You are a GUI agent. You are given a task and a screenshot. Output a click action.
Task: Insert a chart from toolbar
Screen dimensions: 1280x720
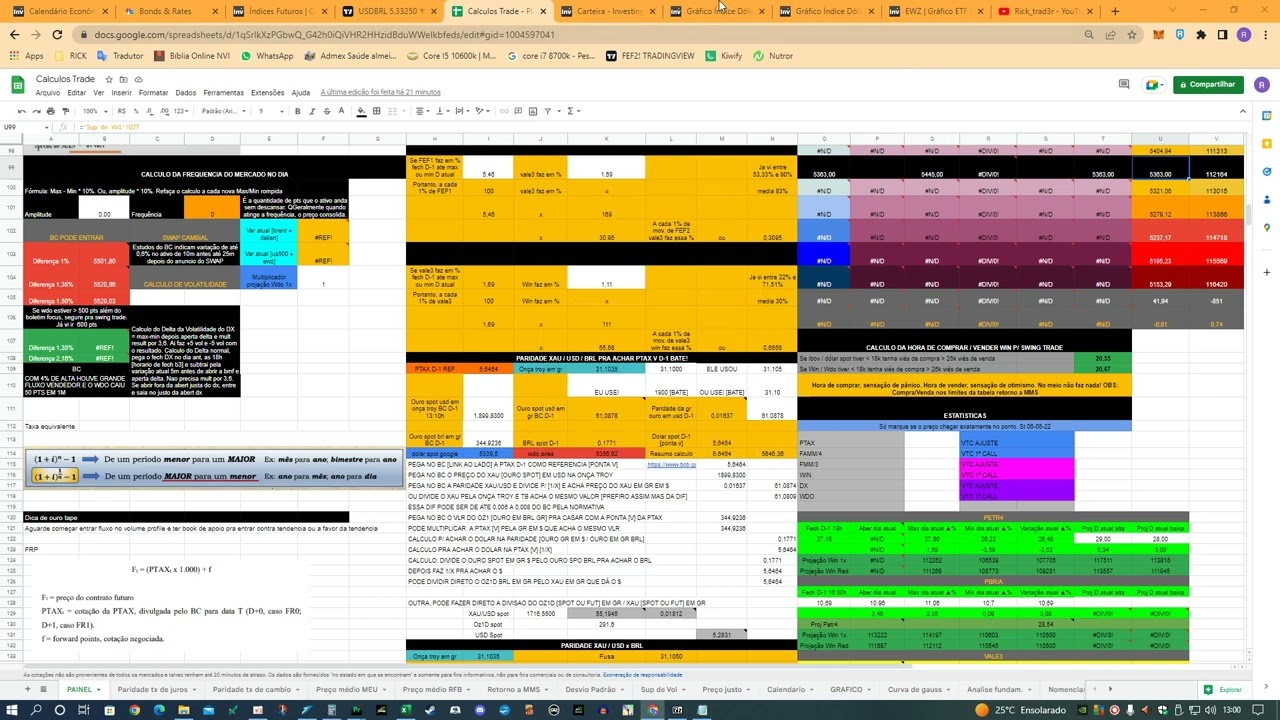(x=533, y=111)
